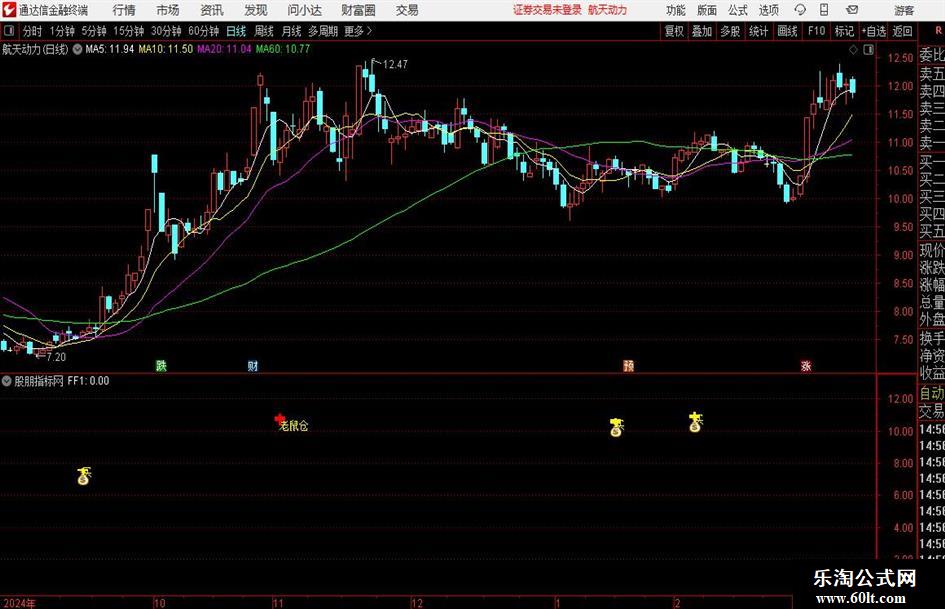The height and width of the screenshot is (609, 945).
Task: Switch to the 周线 weekly tab
Action: (x=264, y=31)
